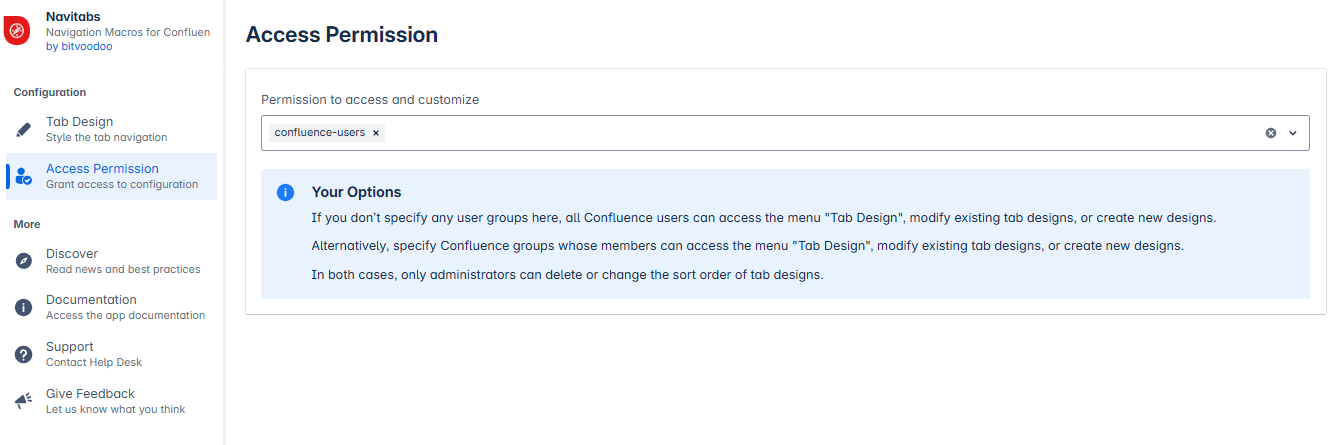Click the confluence-users tag label

(319, 133)
